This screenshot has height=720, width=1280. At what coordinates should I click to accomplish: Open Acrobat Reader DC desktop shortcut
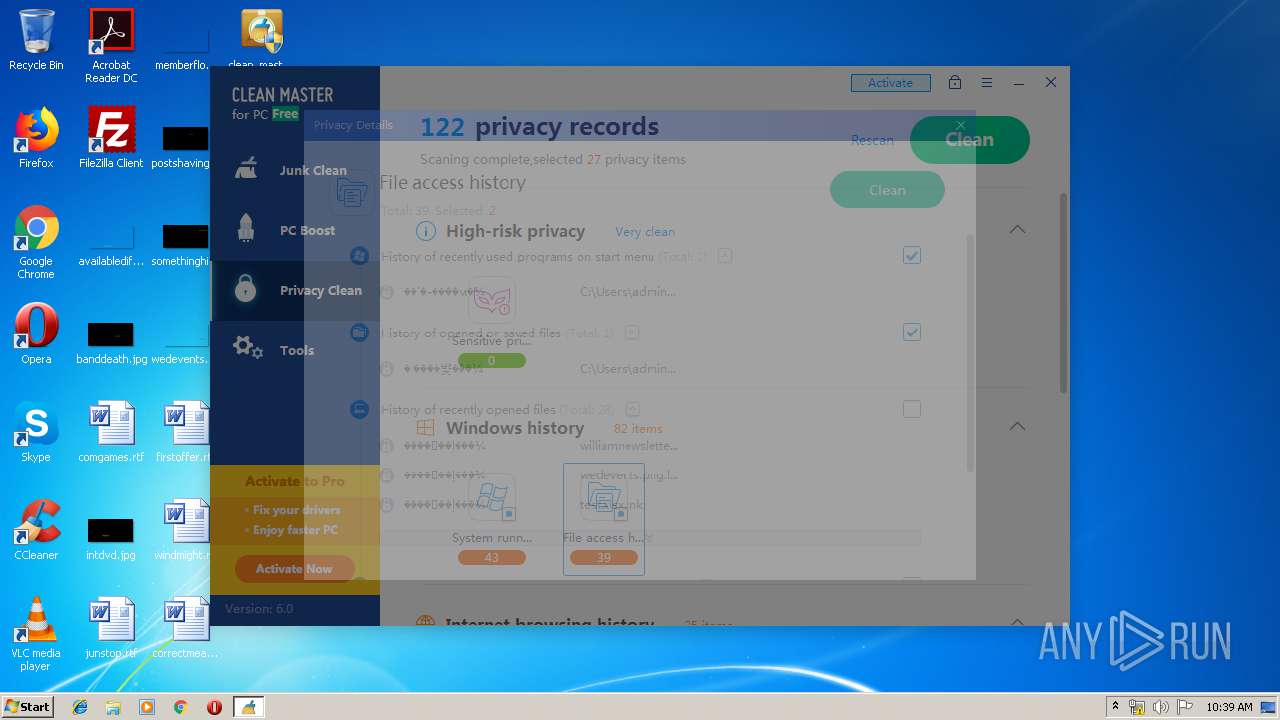[x=111, y=46]
